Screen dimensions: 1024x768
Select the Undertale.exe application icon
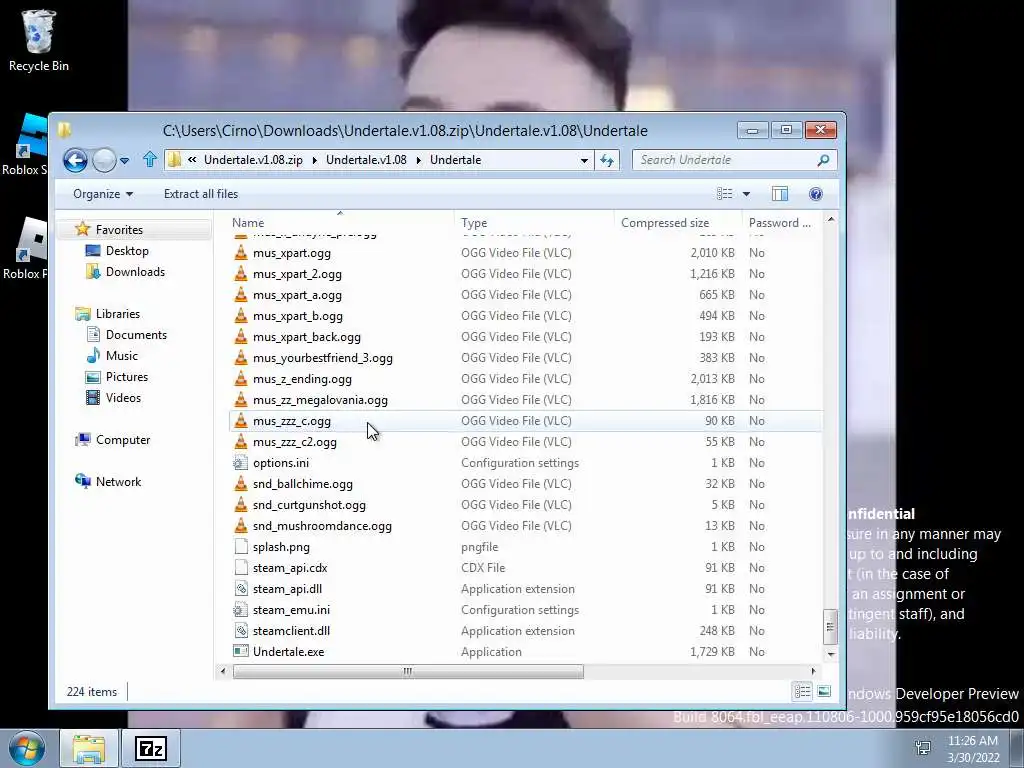pos(241,652)
